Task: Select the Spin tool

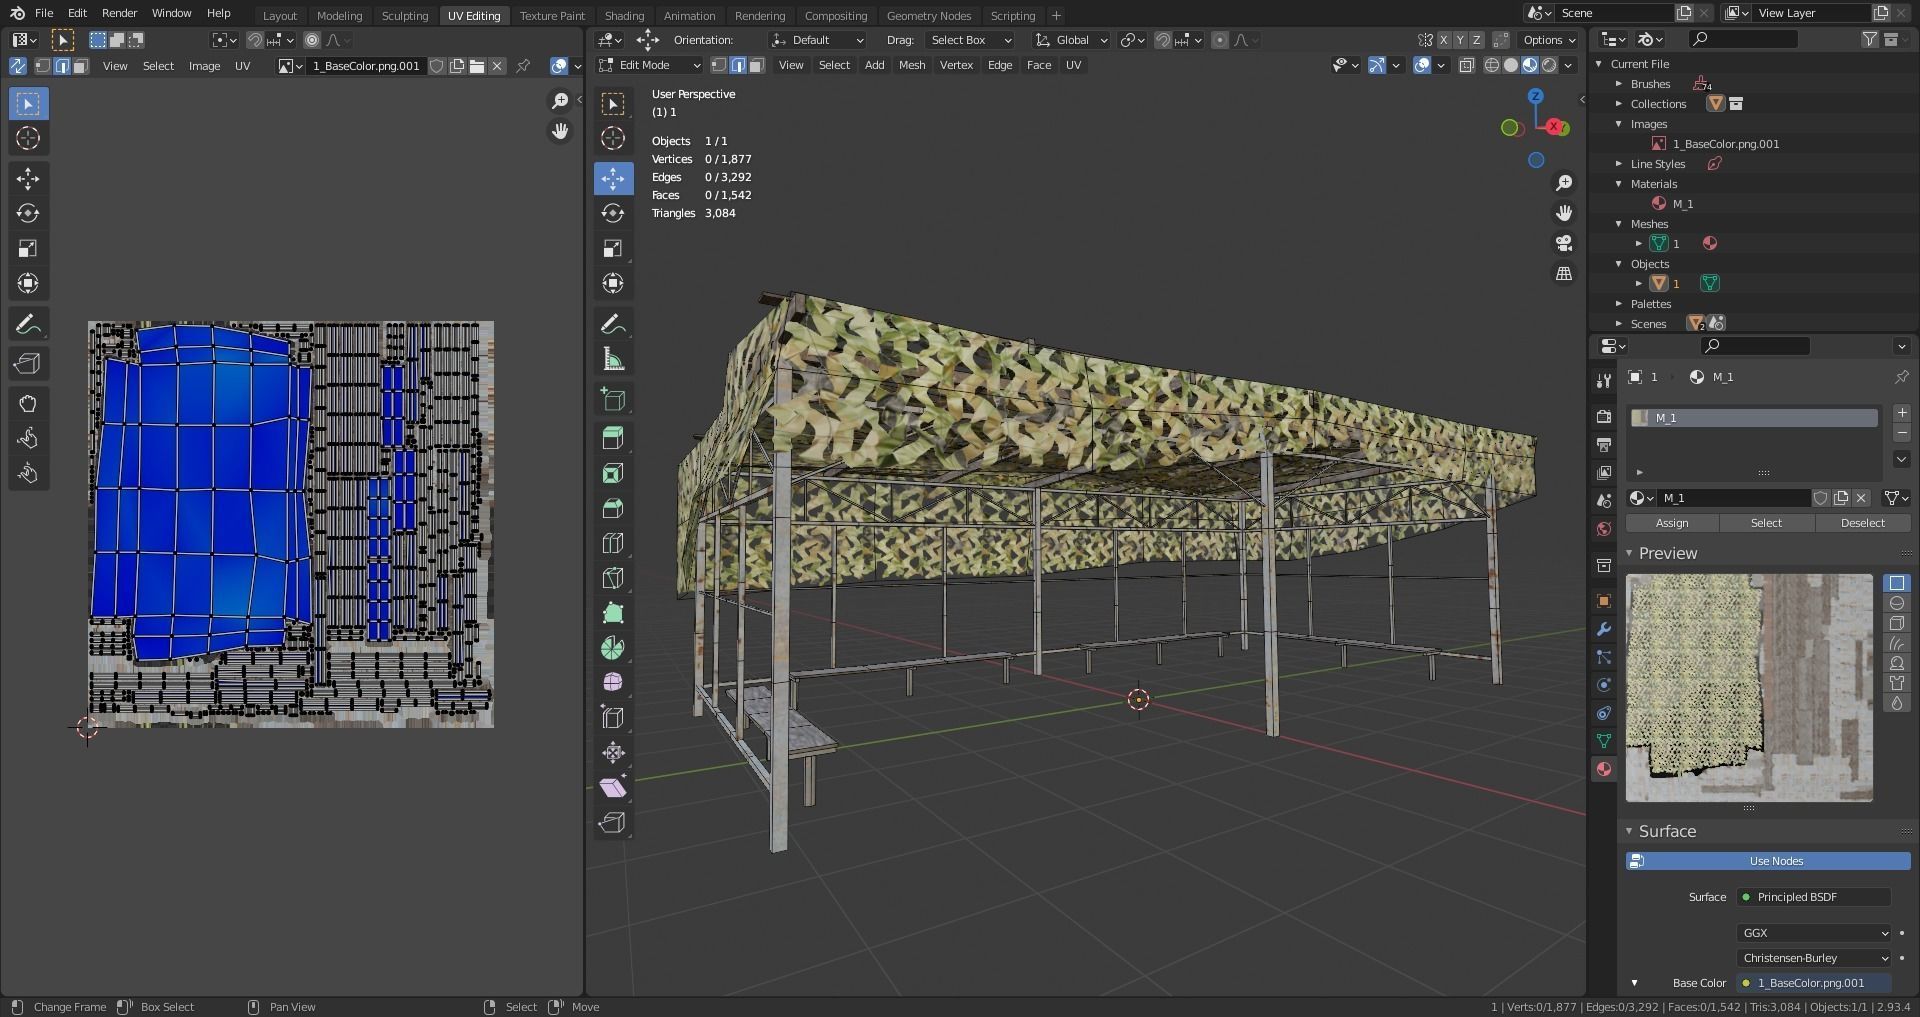Action: (x=613, y=648)
